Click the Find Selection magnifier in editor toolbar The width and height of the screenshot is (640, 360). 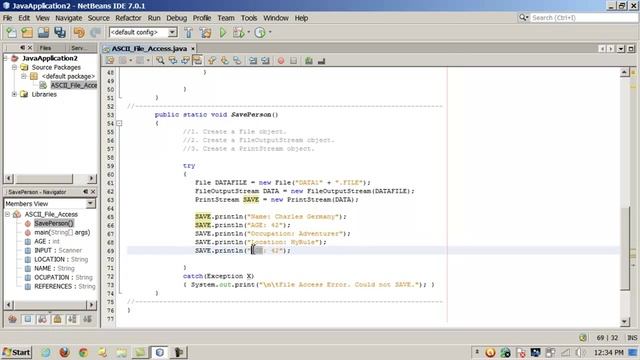(x=160, y=60)
